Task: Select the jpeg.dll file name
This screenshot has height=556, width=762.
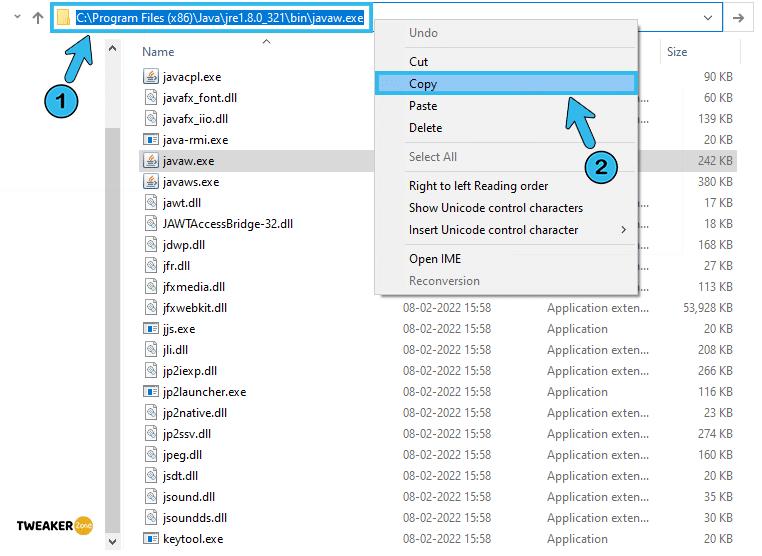Action: coord(182,455)
